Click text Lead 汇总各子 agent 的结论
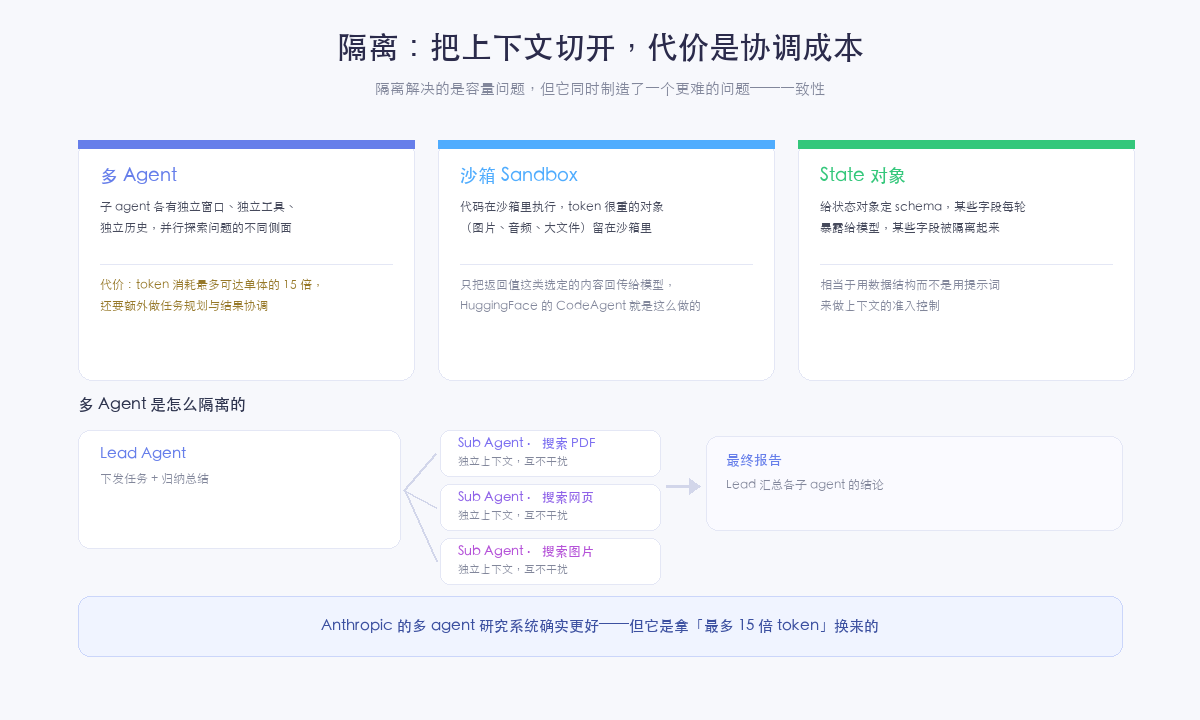 [x=805, y=485]
